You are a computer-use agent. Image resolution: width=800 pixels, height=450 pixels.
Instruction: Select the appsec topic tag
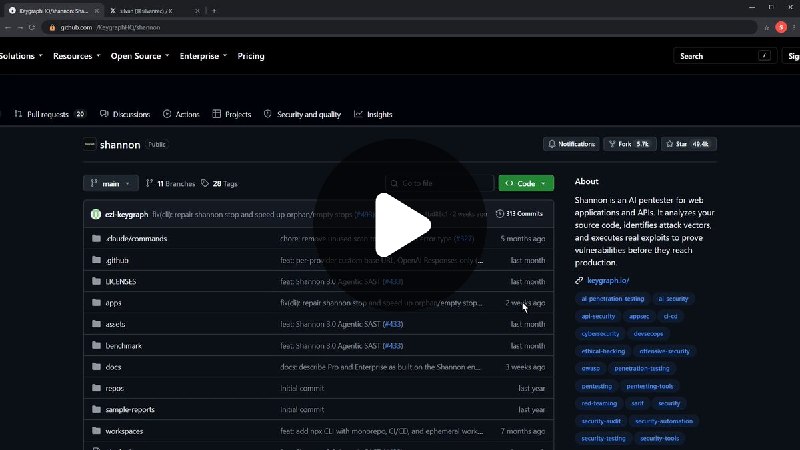coord(639,316)
